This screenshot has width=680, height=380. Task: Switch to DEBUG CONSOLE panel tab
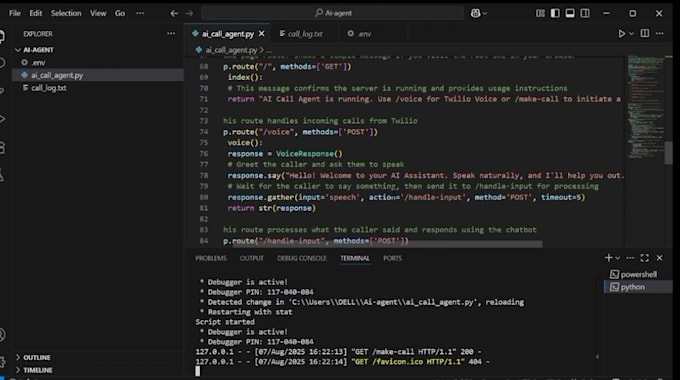(x=302, y=258)
